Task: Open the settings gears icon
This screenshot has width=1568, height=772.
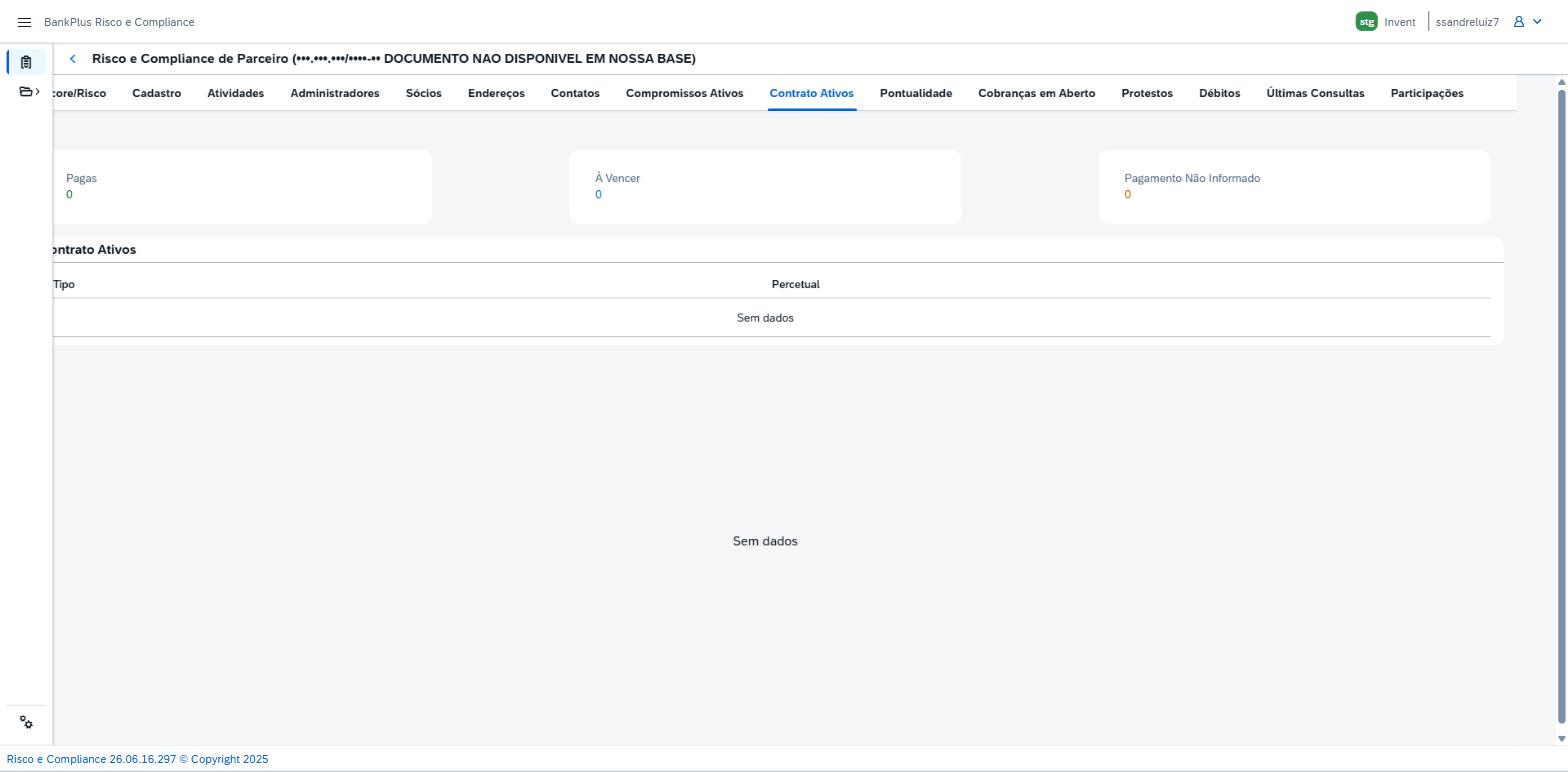Action: click(x=26, y=722)
